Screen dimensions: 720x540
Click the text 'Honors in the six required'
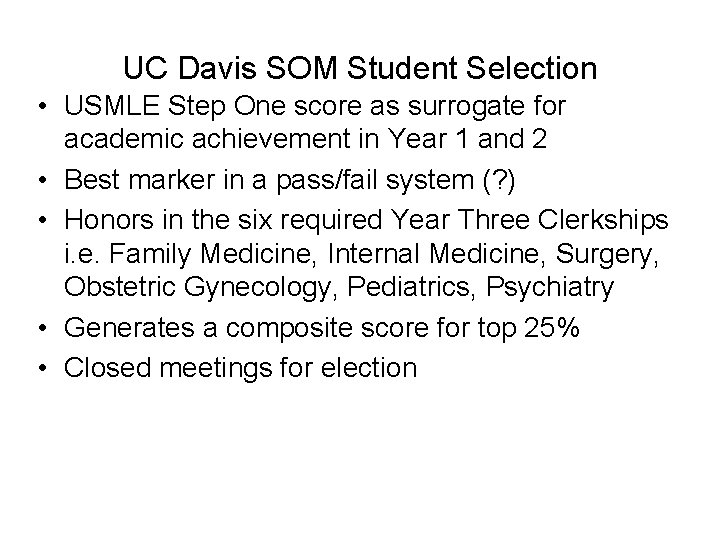pos(223,220)
